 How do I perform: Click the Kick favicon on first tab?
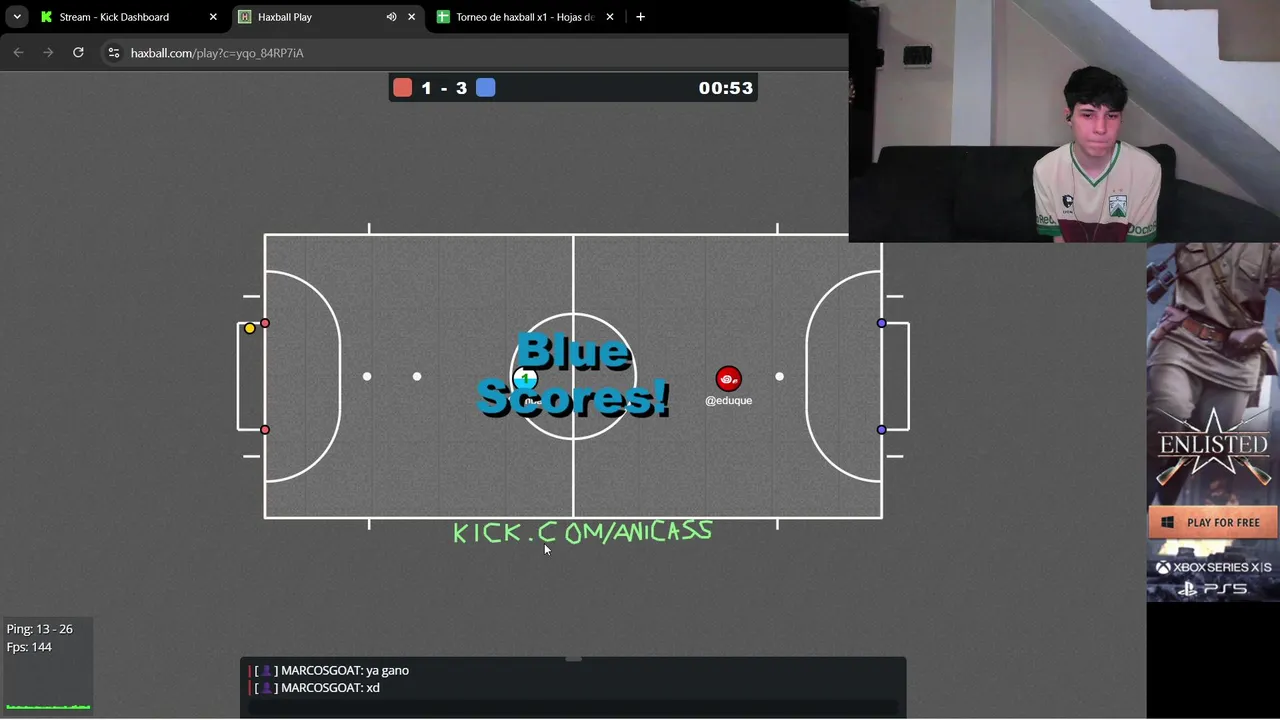click(46, 17)
